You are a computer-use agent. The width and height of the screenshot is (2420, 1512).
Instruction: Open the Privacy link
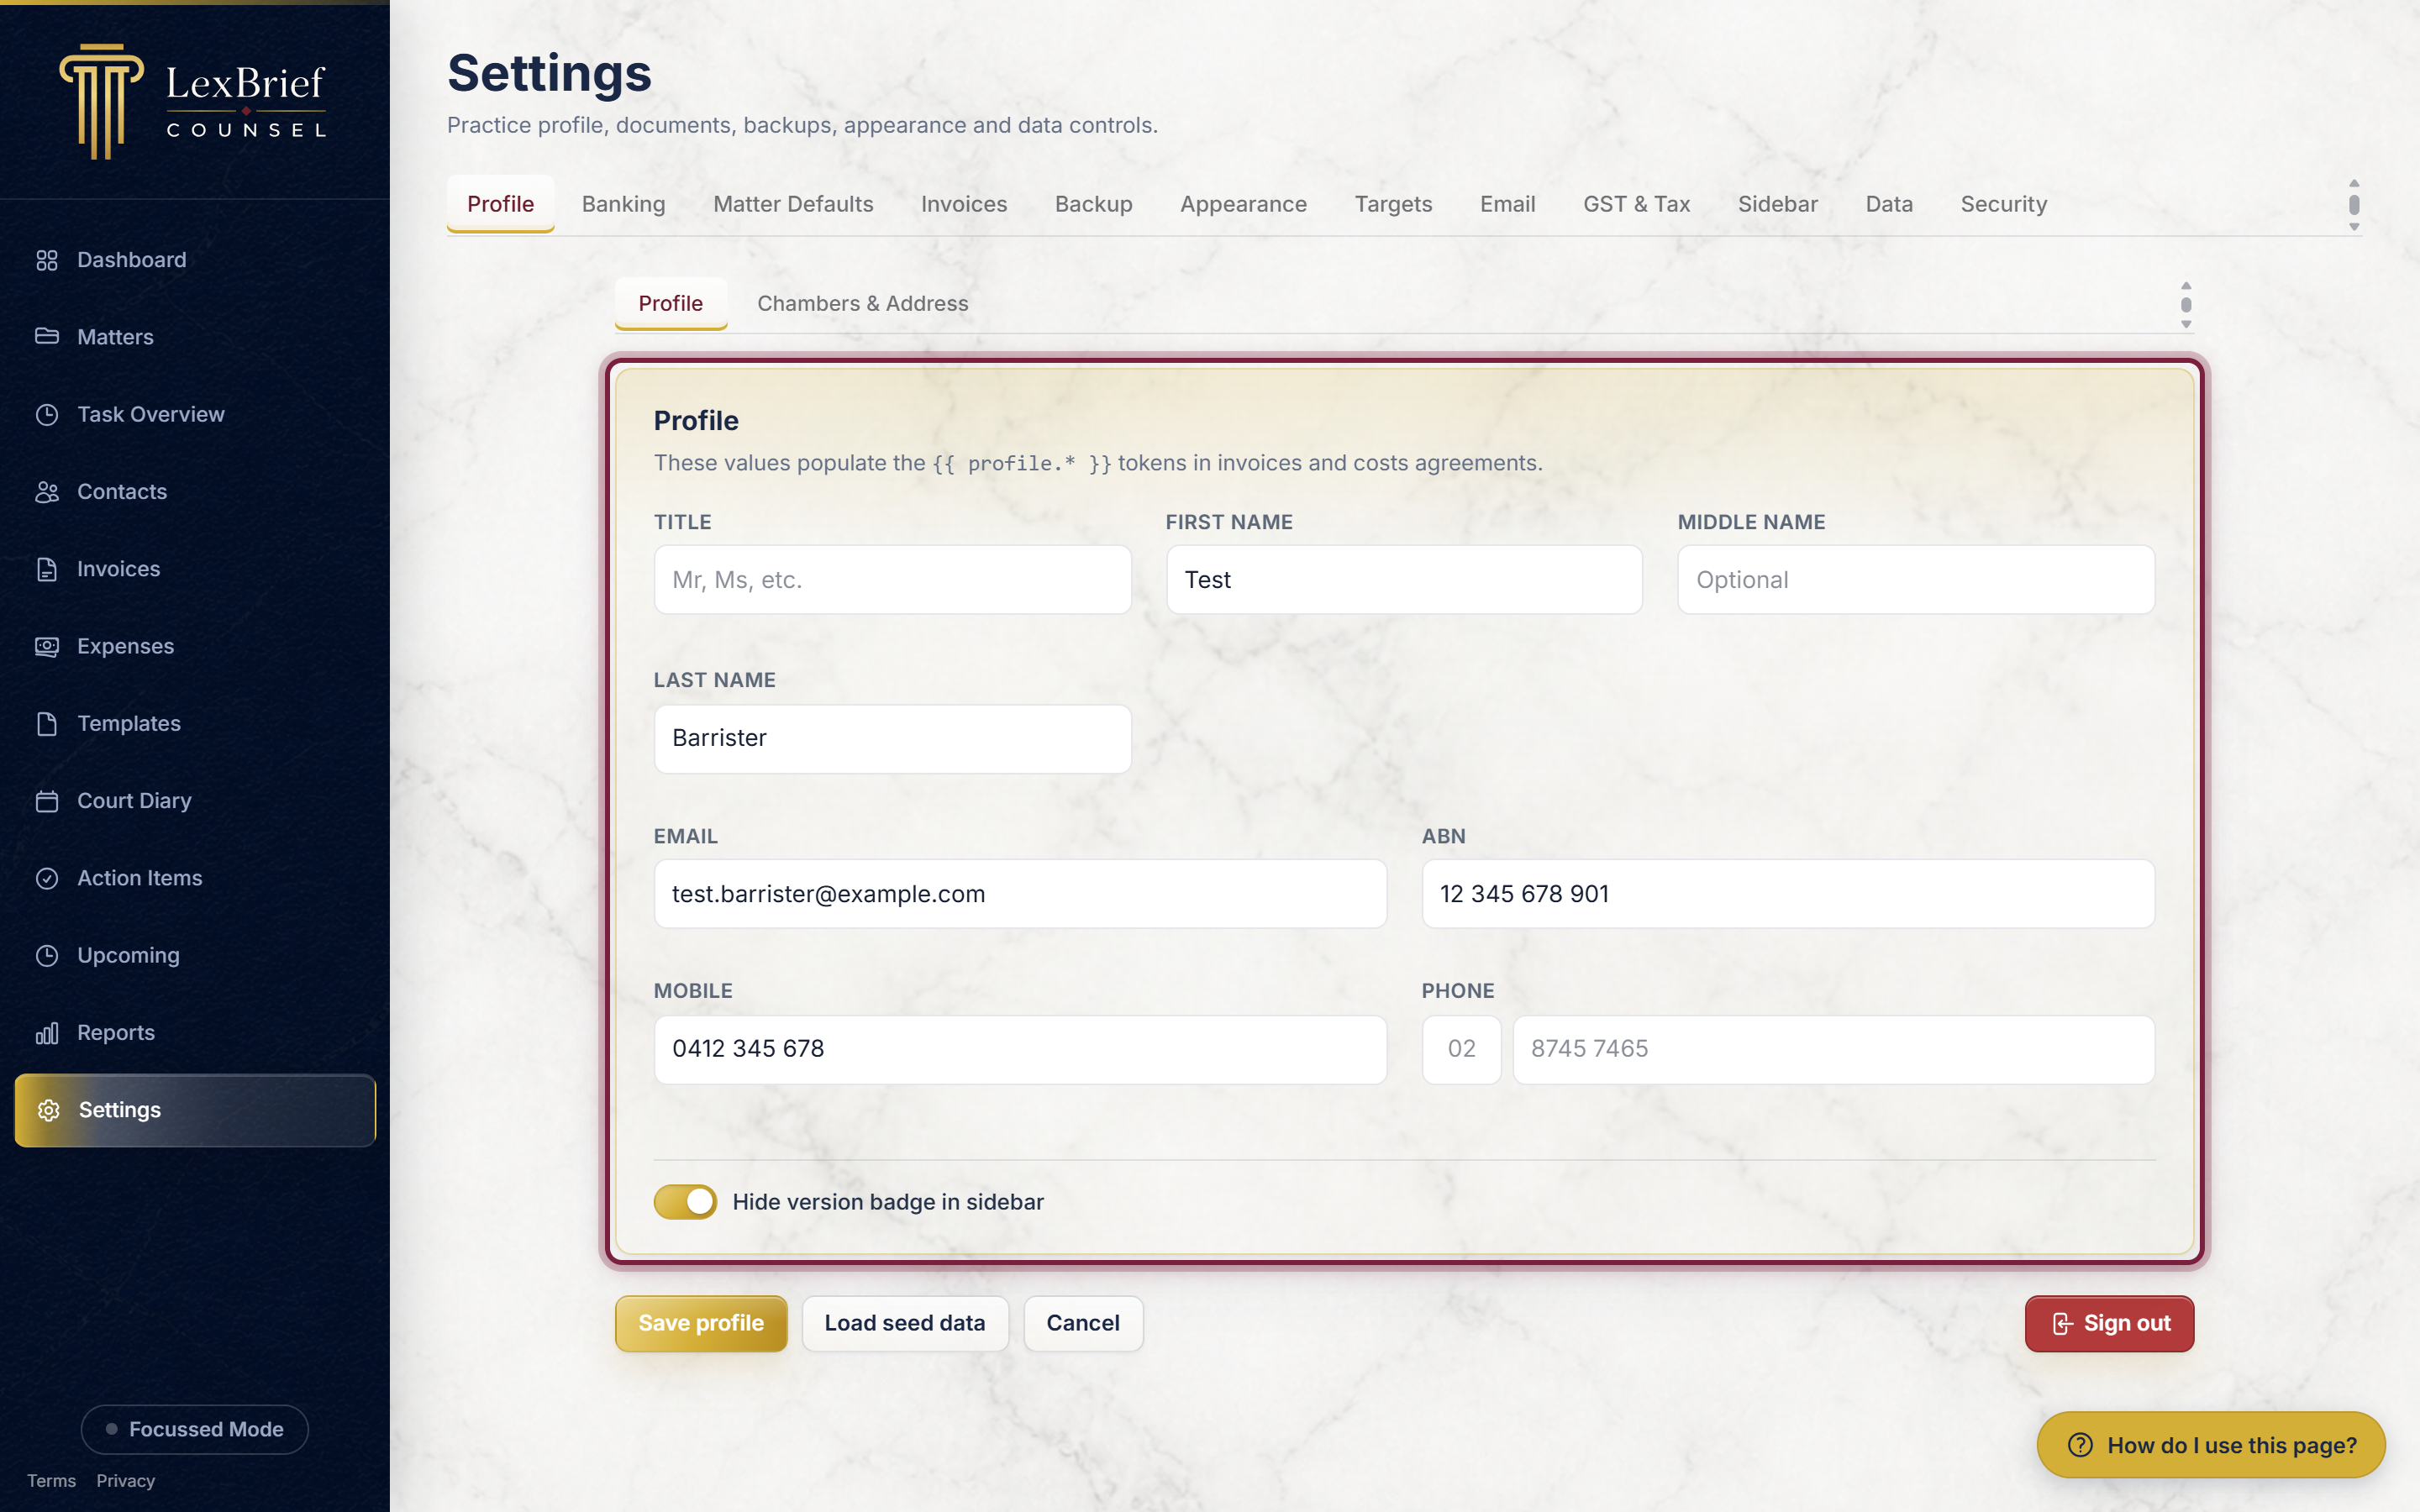(x=125, y=1481)
